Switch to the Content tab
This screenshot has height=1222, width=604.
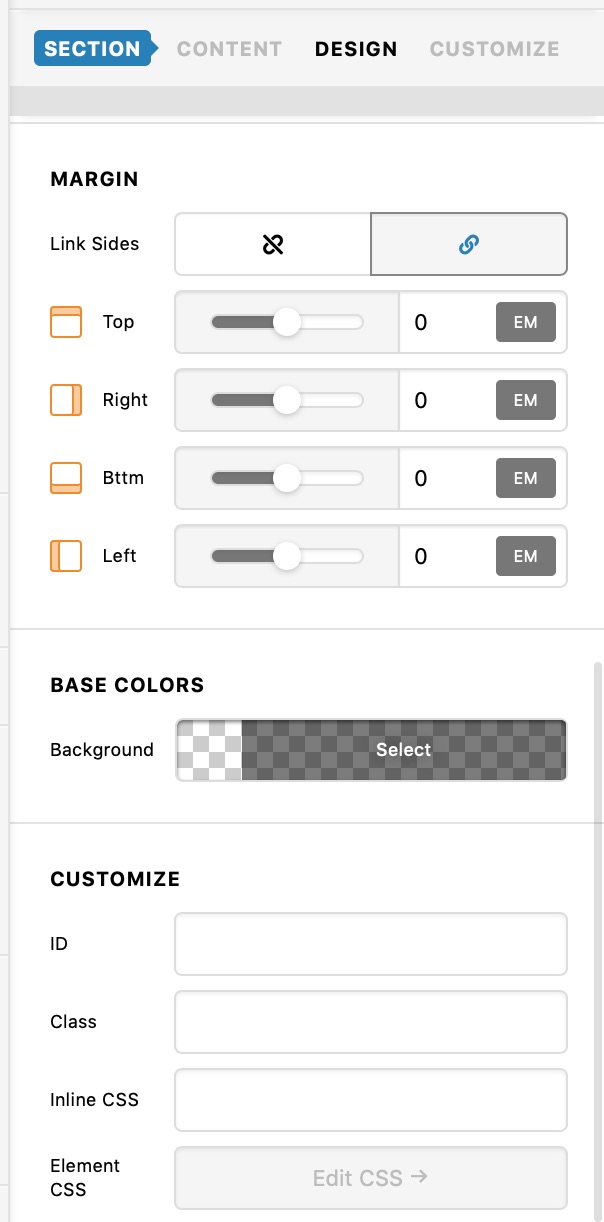point(230,49)
